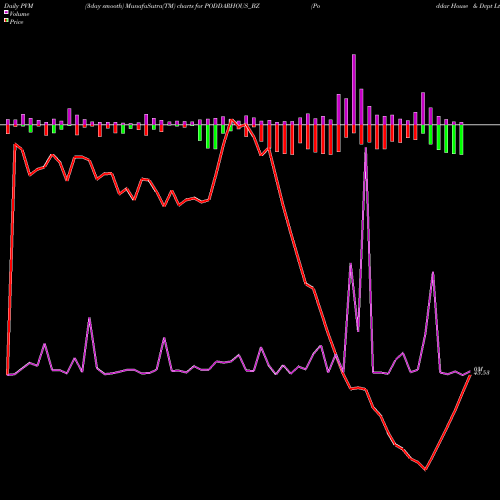Image resolution: width=500 pixels, height=500 pixels.
Task: Select the "Price" legend label
Action: (x=16, y=22)
